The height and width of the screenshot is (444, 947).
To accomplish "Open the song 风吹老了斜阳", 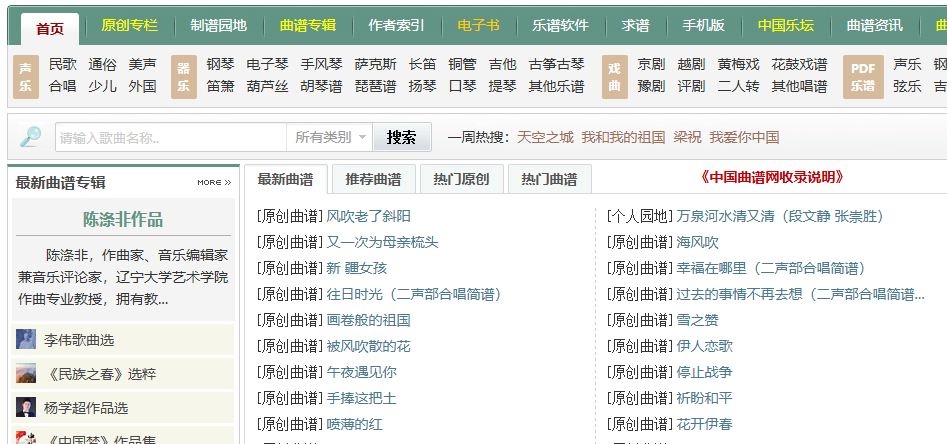I will (x=368, y=216).
